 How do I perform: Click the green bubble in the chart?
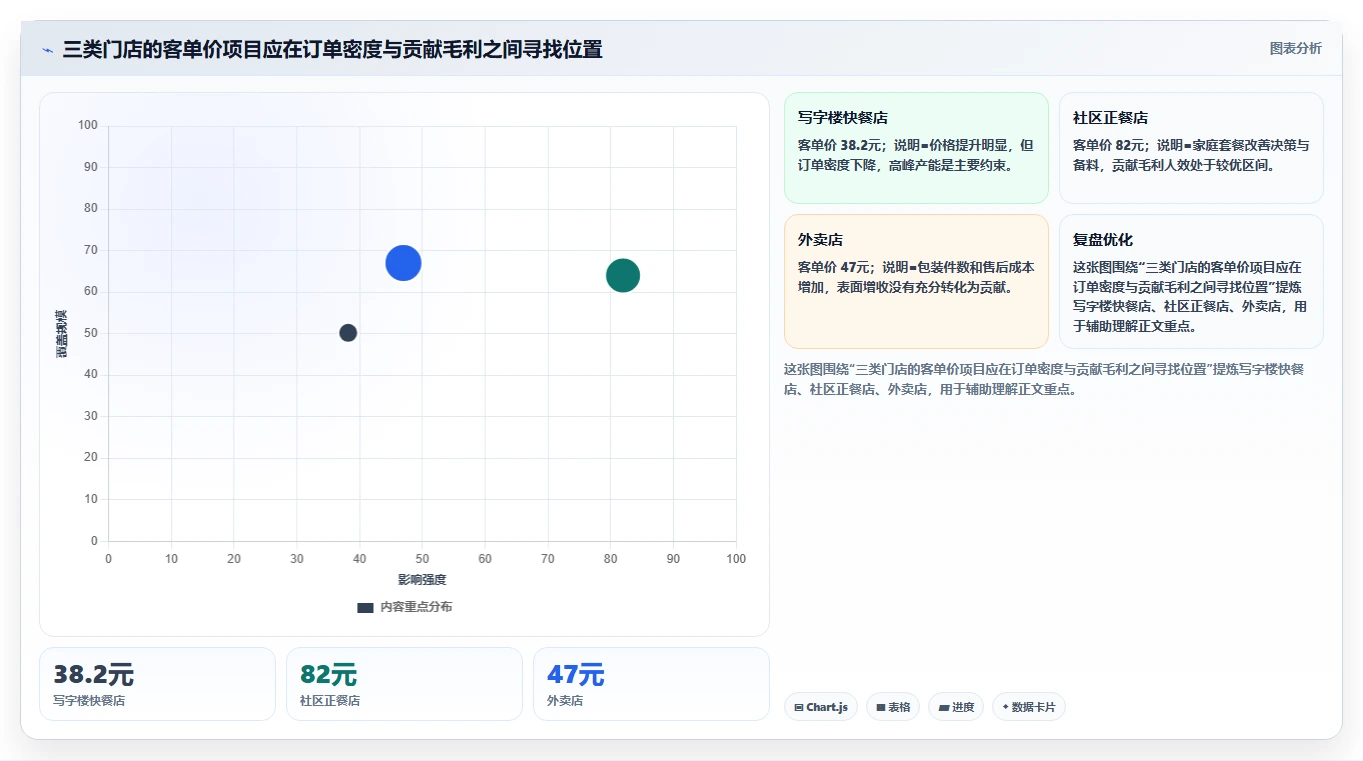pos(623,275)
